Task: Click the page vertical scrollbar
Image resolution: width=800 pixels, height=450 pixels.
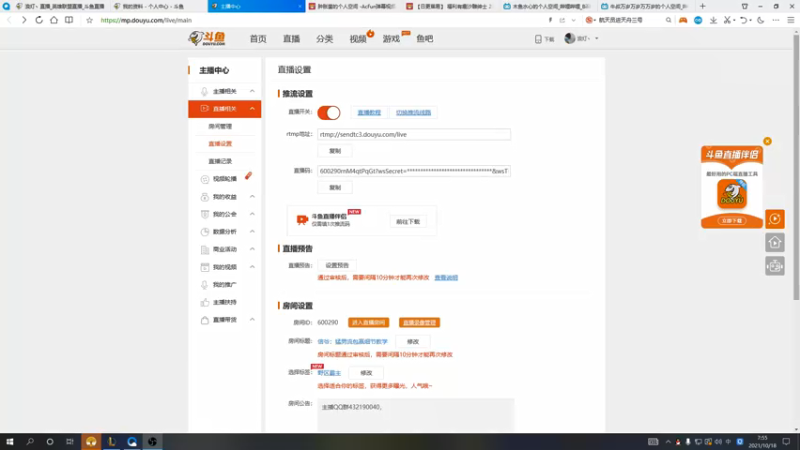Action: 796,168
